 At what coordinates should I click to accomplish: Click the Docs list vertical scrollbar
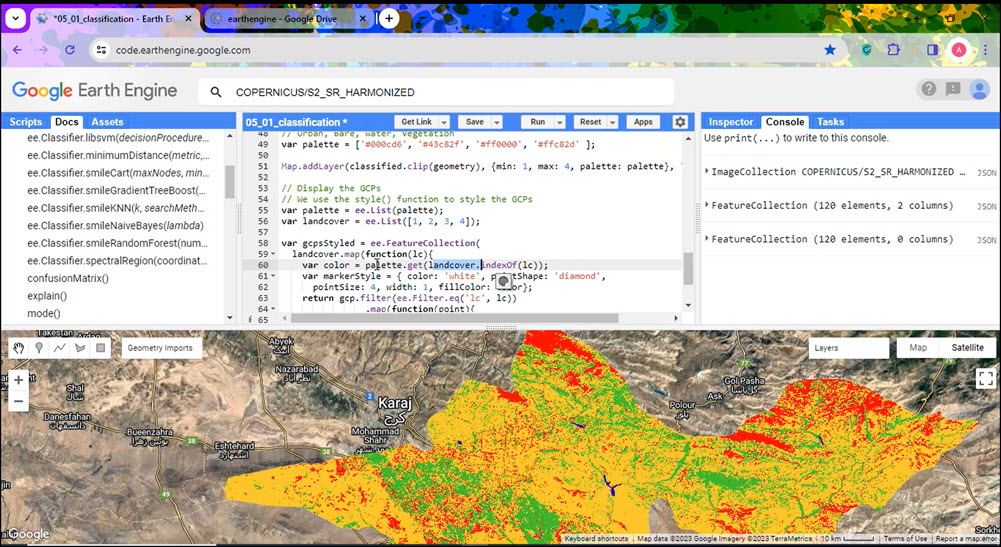[230, 181]
